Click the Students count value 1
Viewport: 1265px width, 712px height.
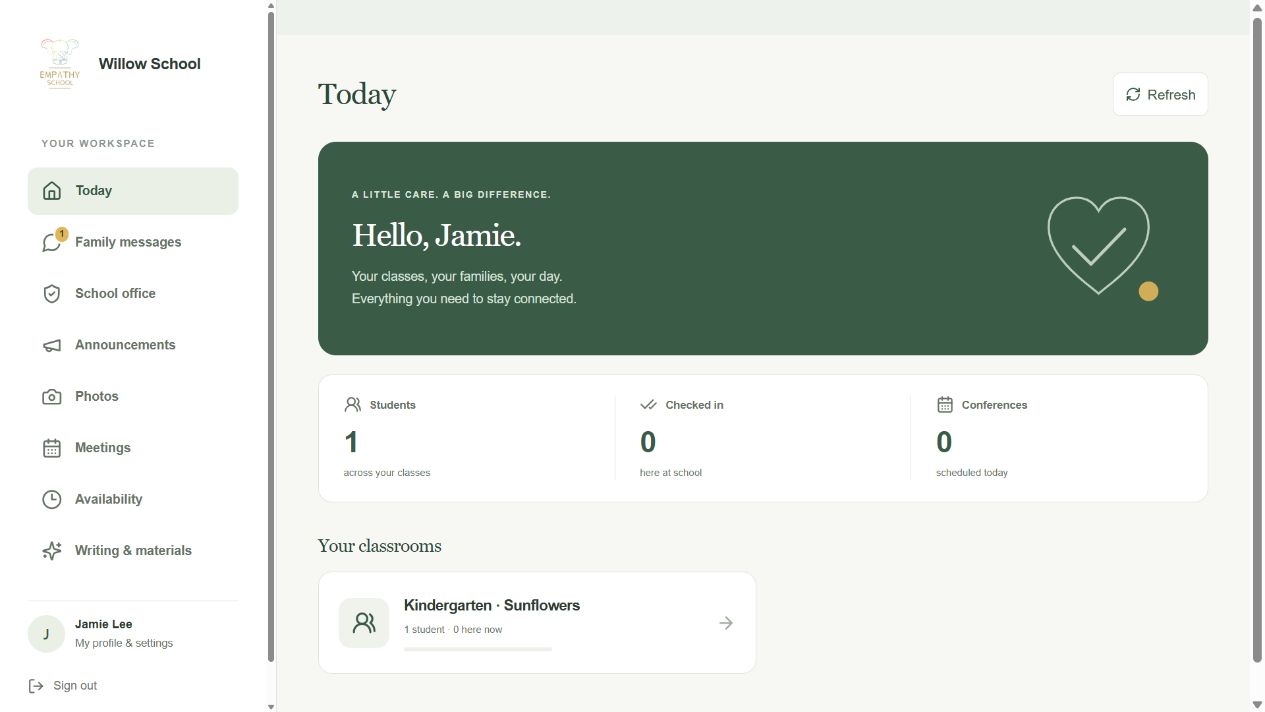point(351,442)
